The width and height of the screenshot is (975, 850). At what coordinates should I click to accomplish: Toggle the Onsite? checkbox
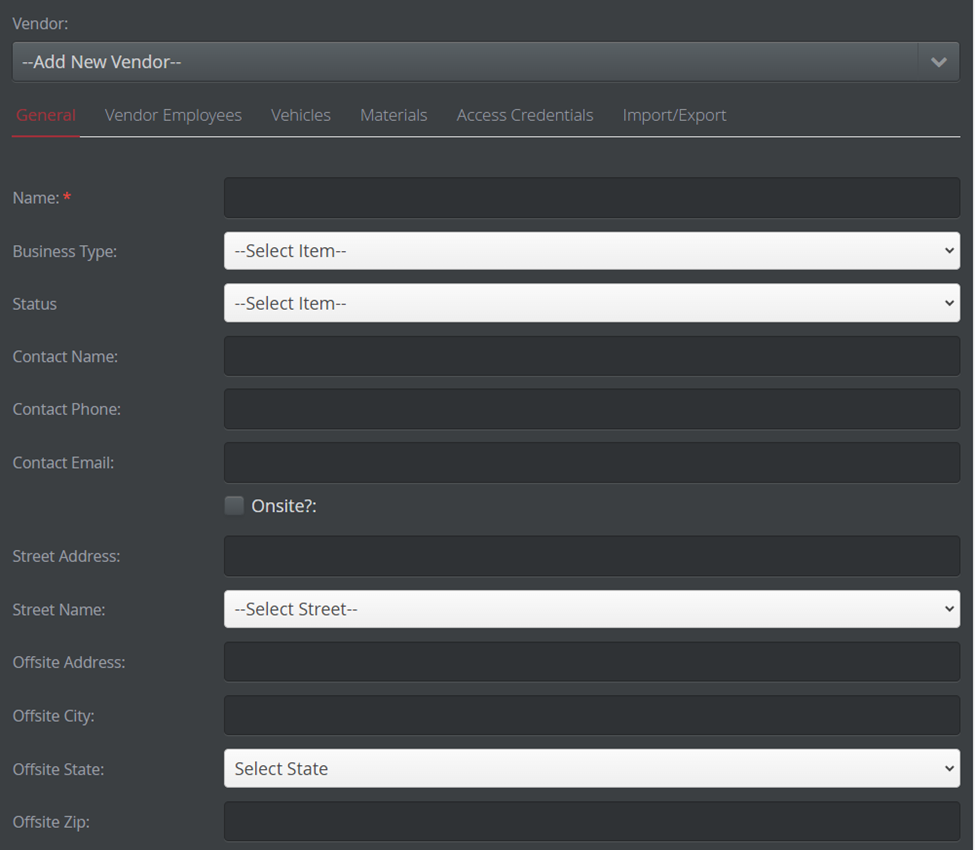tap(234, 506)
